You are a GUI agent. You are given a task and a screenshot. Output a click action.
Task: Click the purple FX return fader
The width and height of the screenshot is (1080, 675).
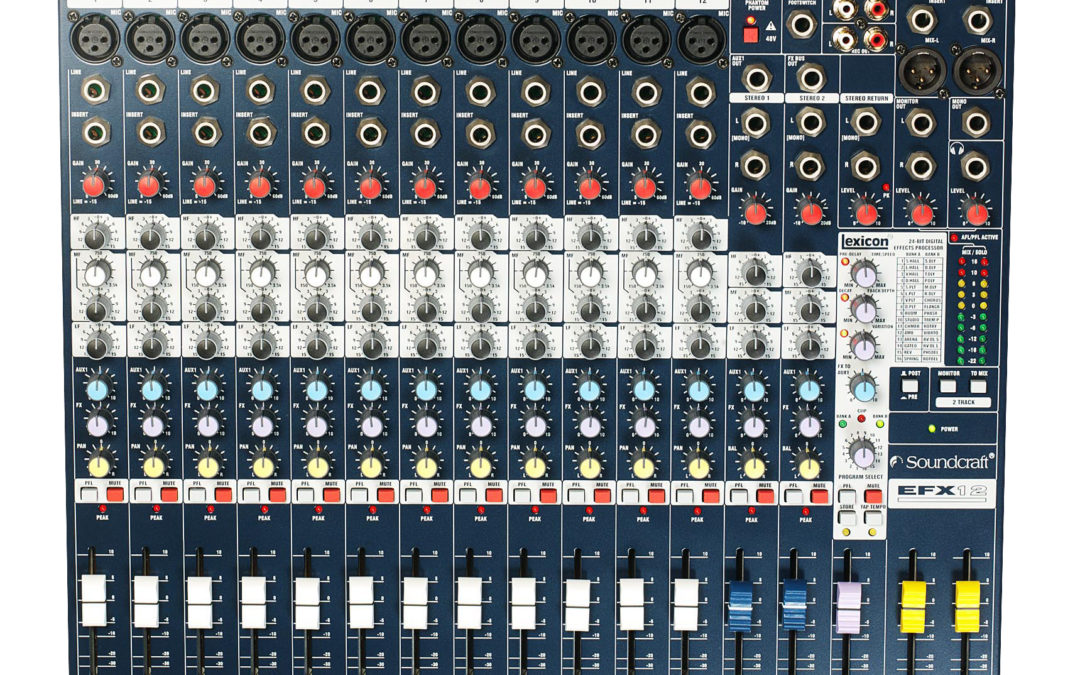pos(848,607)
